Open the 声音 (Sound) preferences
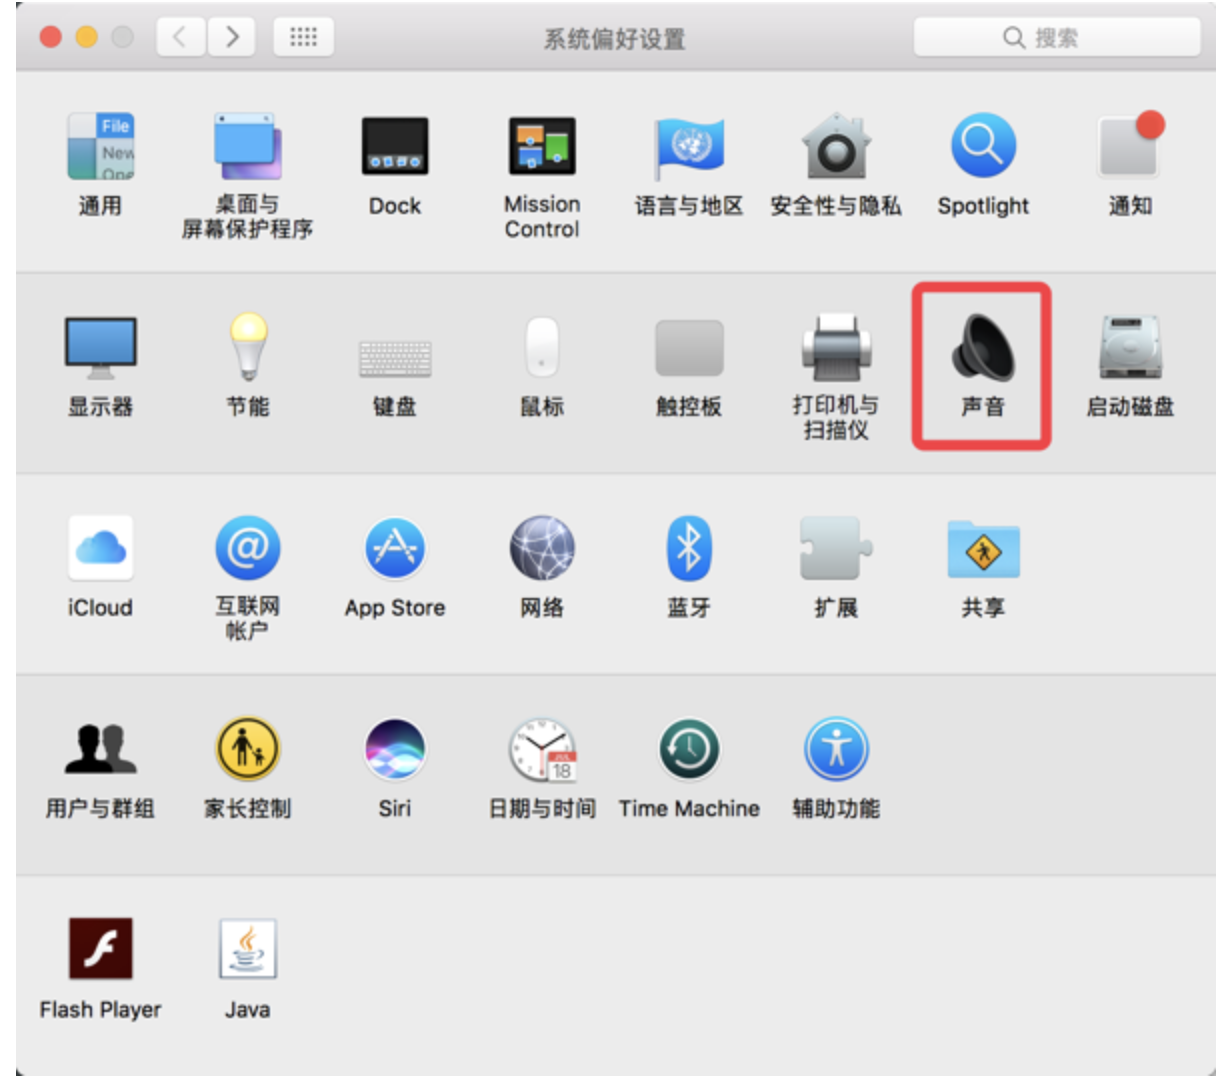 click(x=981, y=349)
